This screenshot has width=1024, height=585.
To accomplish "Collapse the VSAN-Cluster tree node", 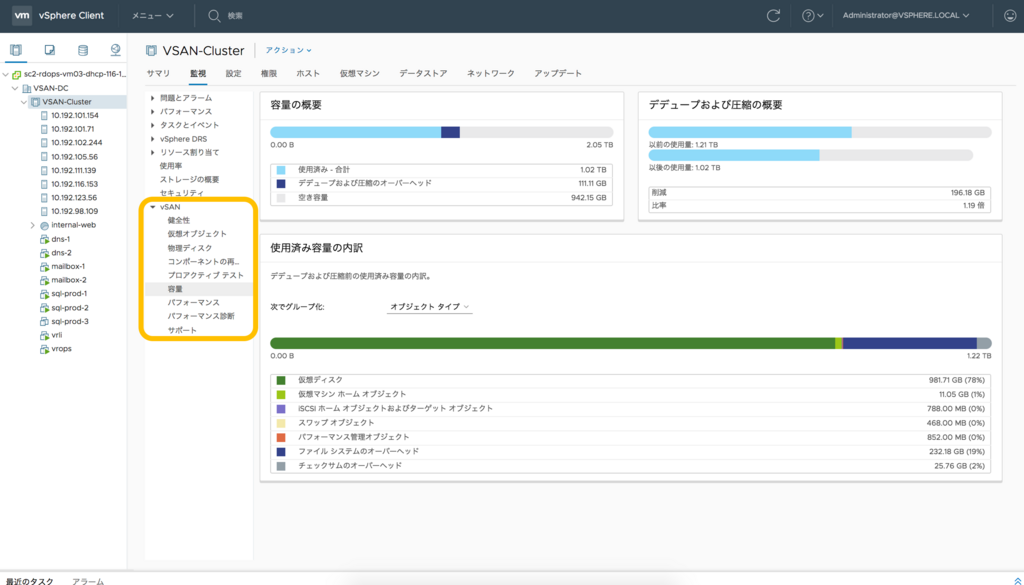I will tap(24, 102).
